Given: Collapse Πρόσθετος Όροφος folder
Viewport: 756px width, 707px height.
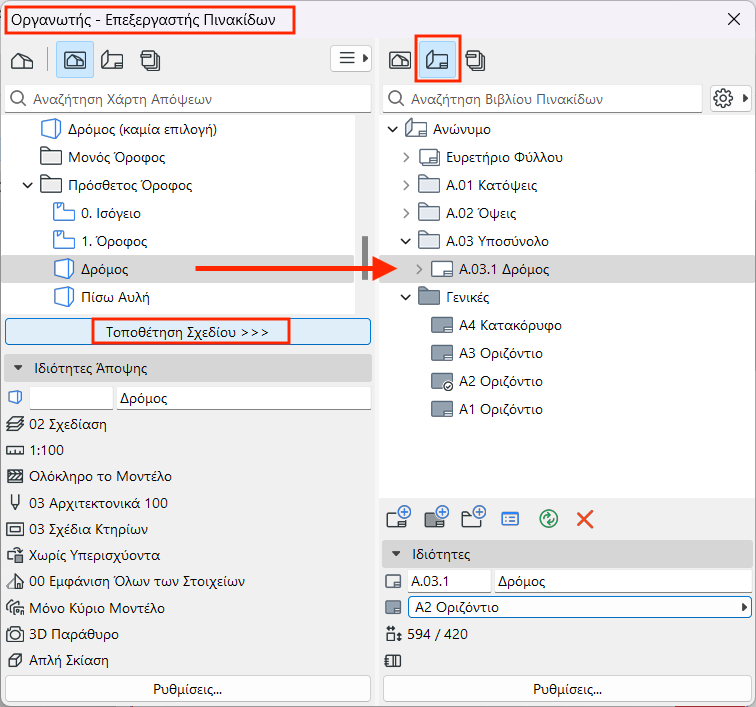Looking at the screenshot, I should coord(27,185).
